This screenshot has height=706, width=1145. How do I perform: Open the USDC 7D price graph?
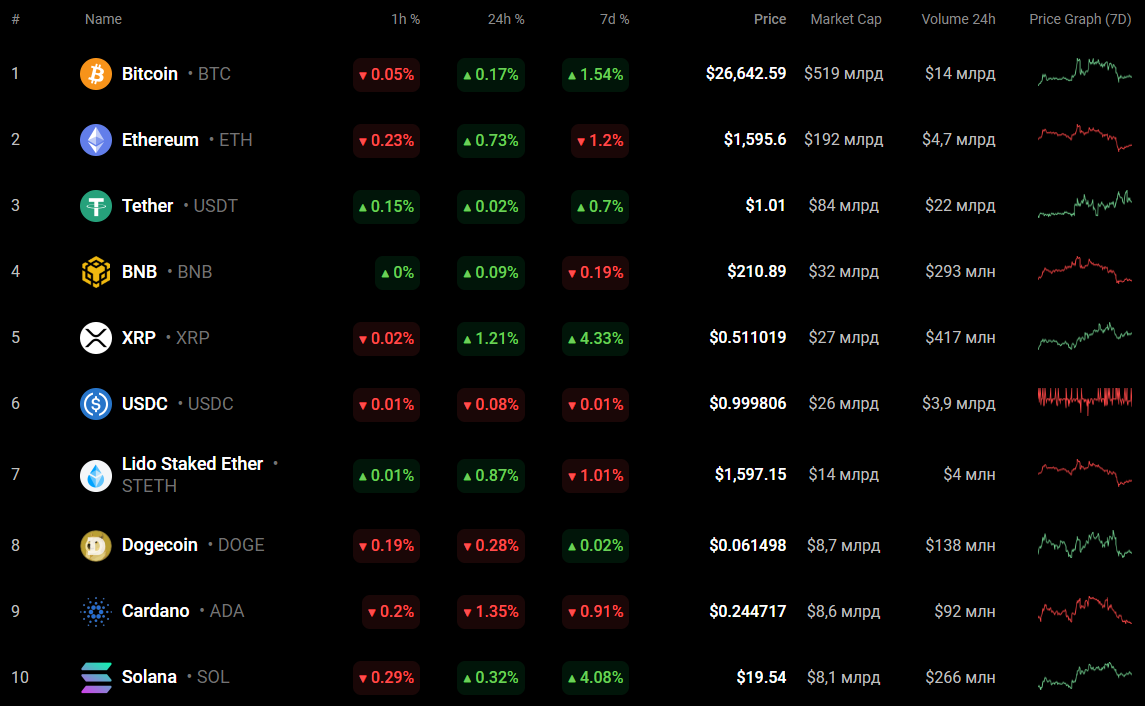tap(1085, 402)
